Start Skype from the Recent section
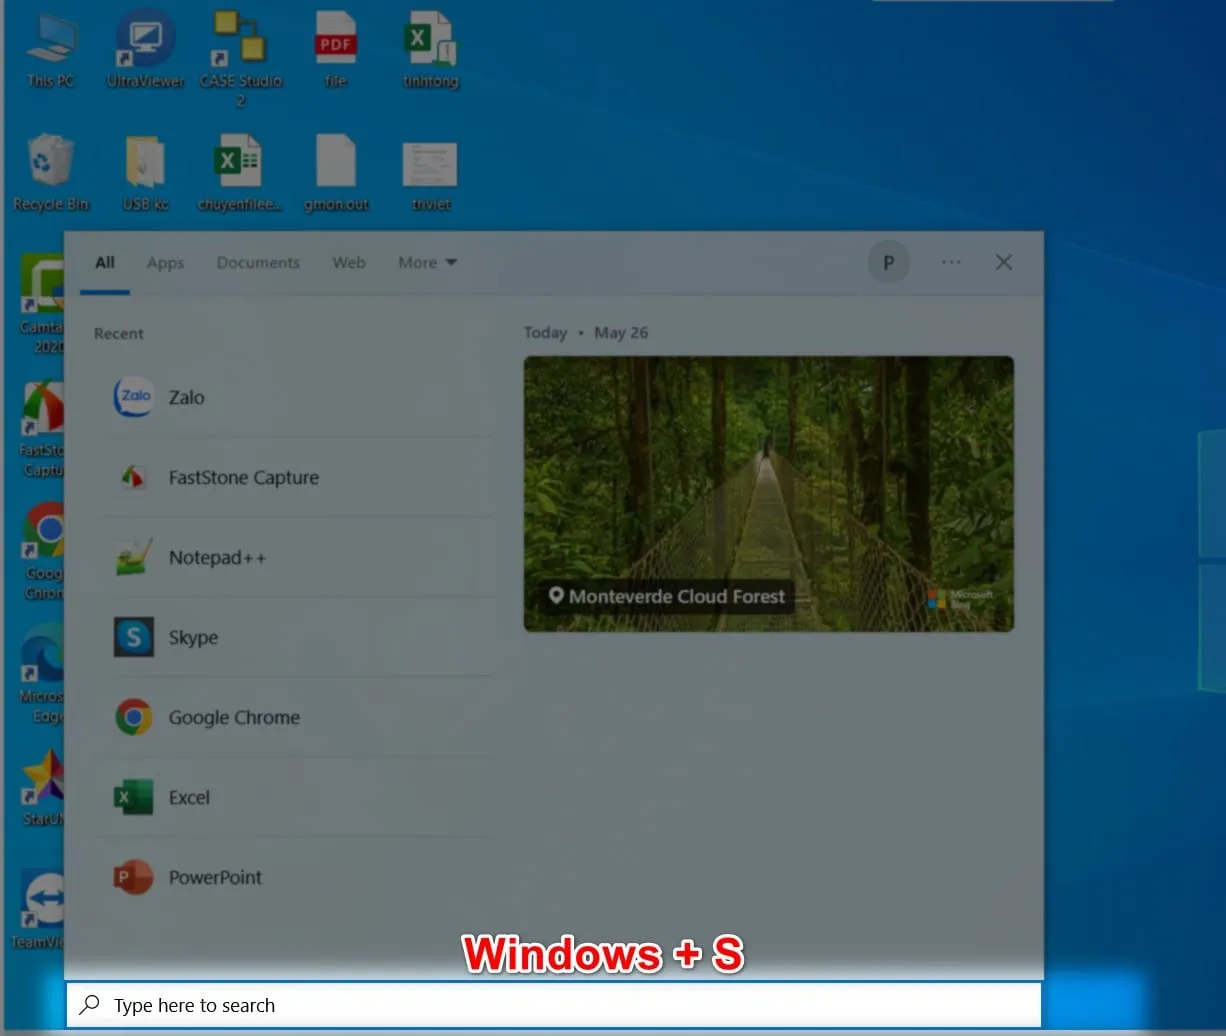The width and height of the screenshot is (1226, 1036). pos(193,637)
